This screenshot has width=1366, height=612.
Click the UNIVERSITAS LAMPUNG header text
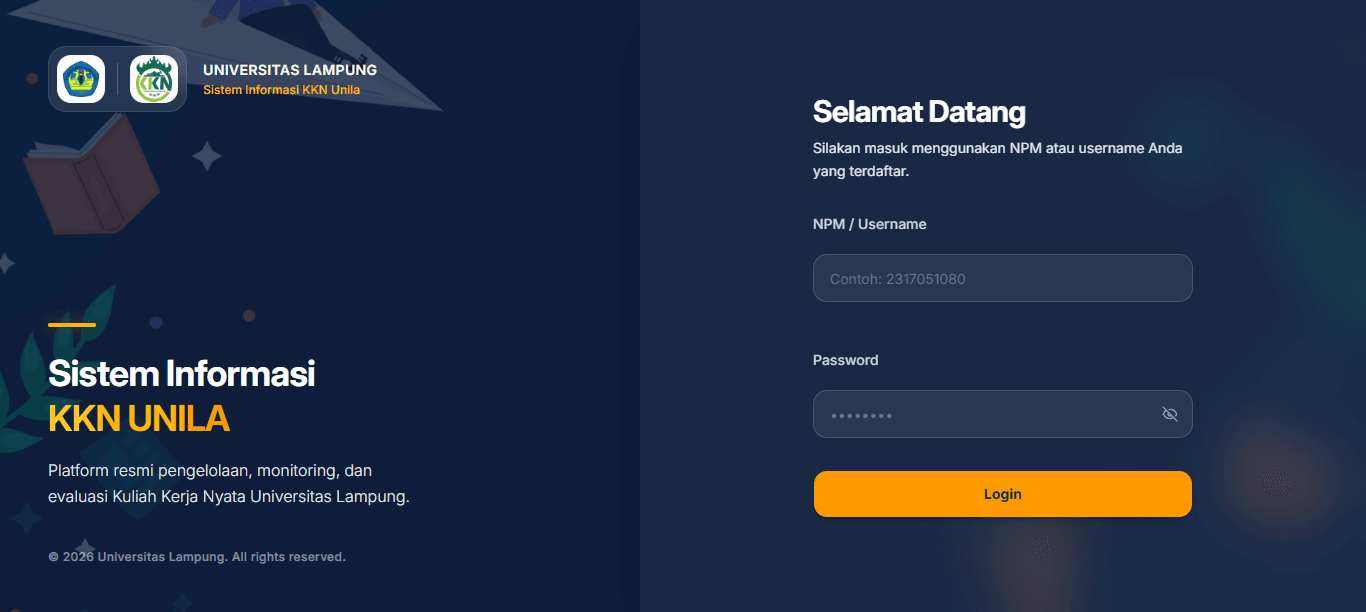point(290,70)
